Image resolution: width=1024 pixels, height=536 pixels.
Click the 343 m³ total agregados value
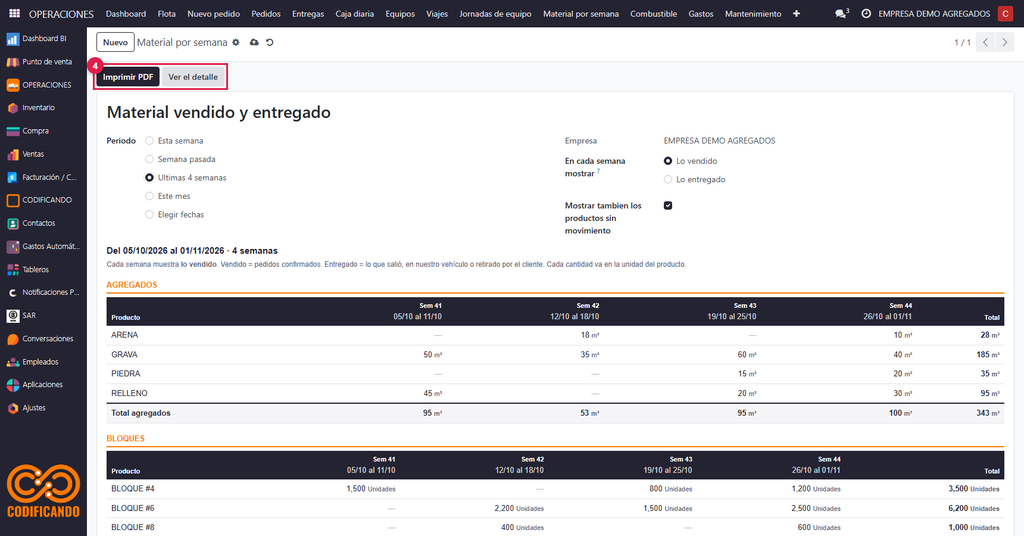[x=987, y=413]
